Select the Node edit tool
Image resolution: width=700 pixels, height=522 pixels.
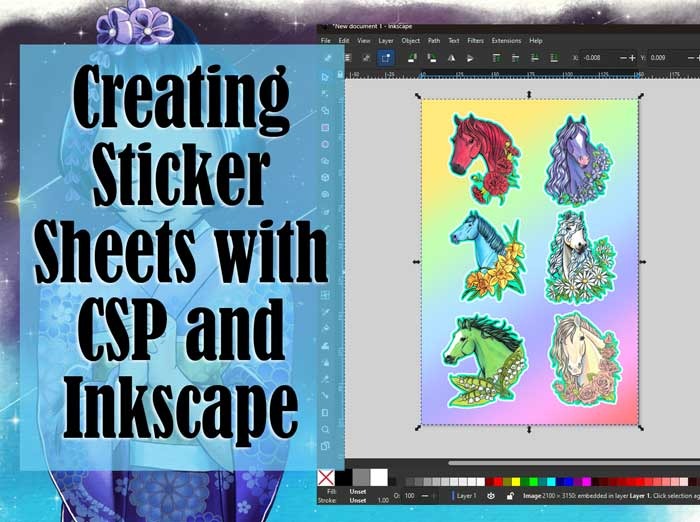tap(325, 94)
